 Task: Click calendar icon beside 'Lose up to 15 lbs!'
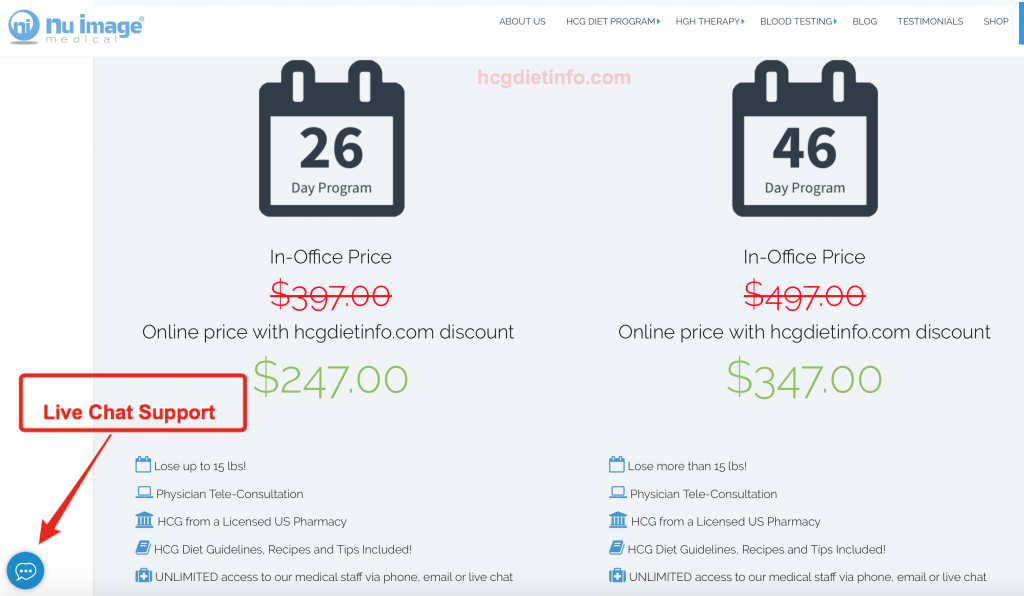click(143, 465)
